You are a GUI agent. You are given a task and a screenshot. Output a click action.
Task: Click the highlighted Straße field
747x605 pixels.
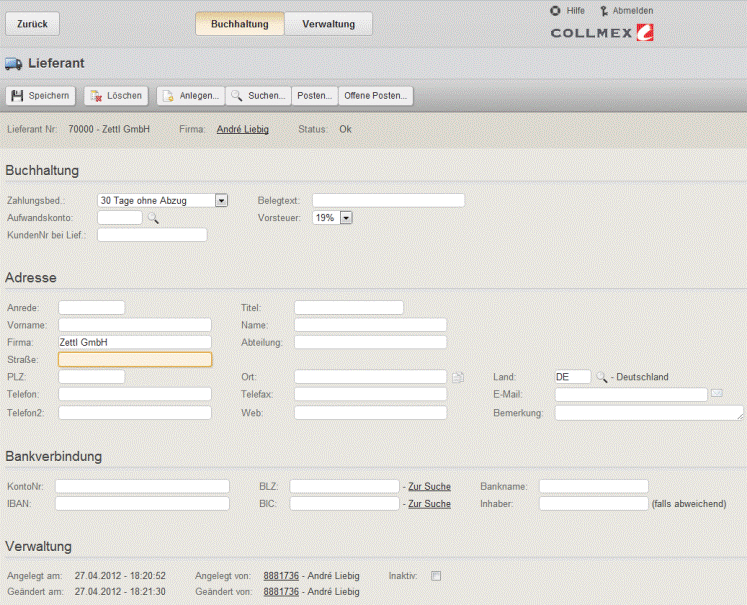click(x=135, y=360)
